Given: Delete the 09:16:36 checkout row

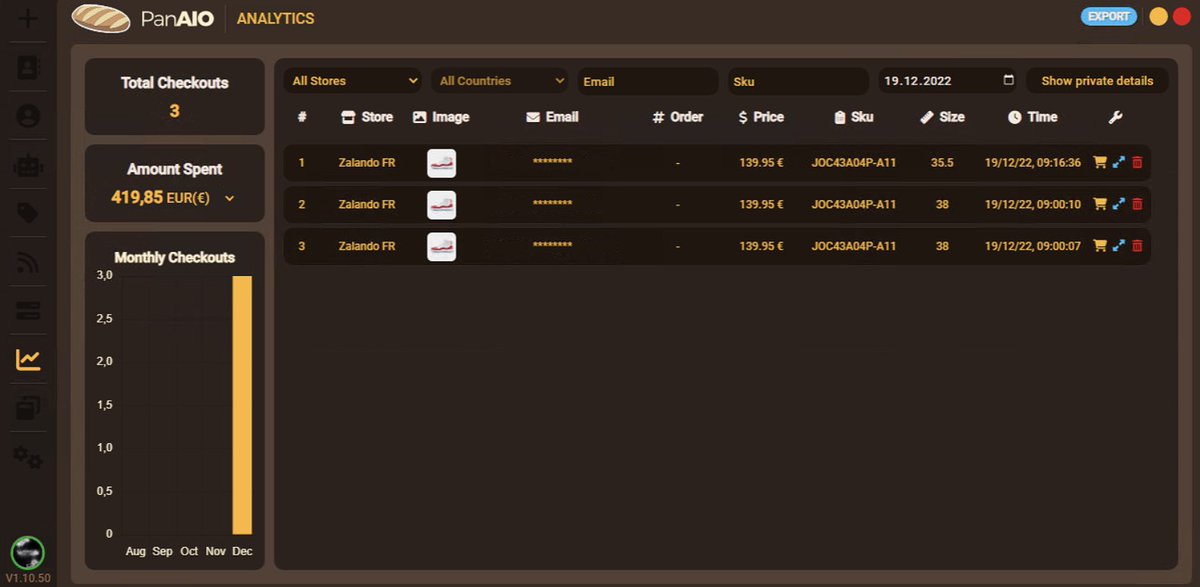Looking at the screenshot, I should tap(1137, 162).
